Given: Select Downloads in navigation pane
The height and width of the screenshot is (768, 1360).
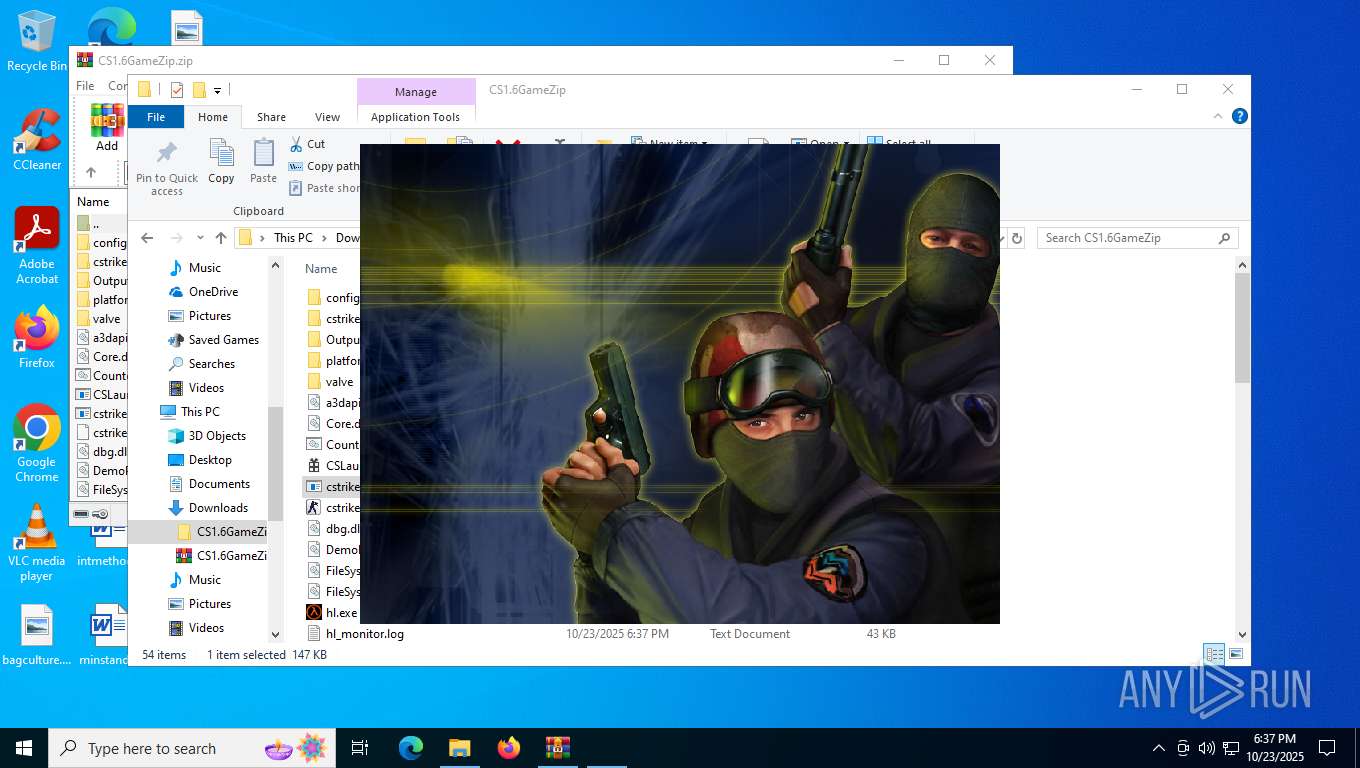Looking at the screenshot, I should (218, 508).
